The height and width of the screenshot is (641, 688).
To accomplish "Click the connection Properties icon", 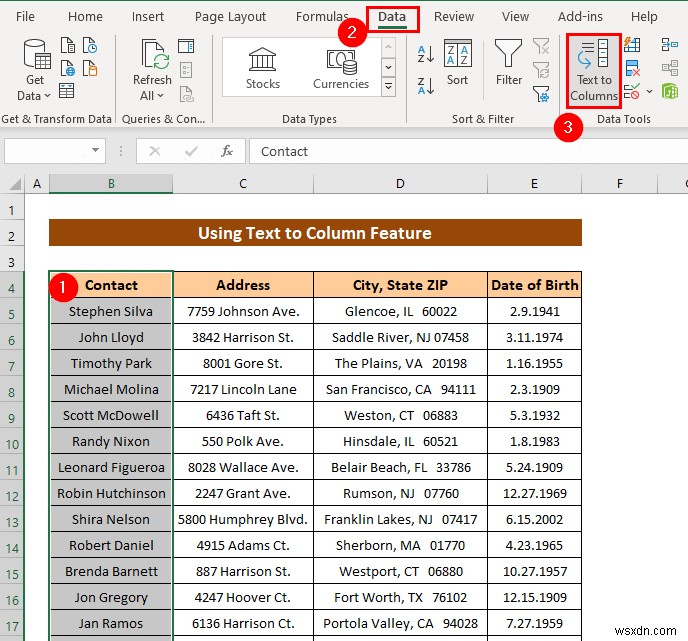I will pyautogui.click(x=186, y=70).
